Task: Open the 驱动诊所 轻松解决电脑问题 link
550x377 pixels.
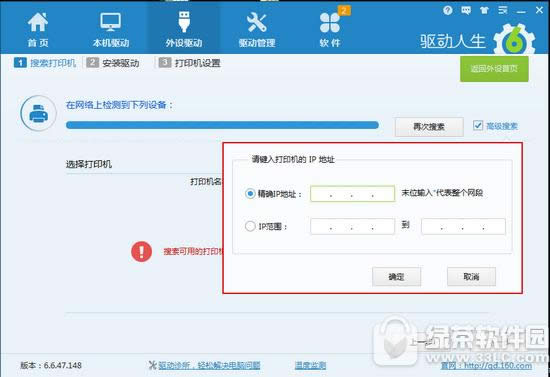Action: tap(209, 365)
